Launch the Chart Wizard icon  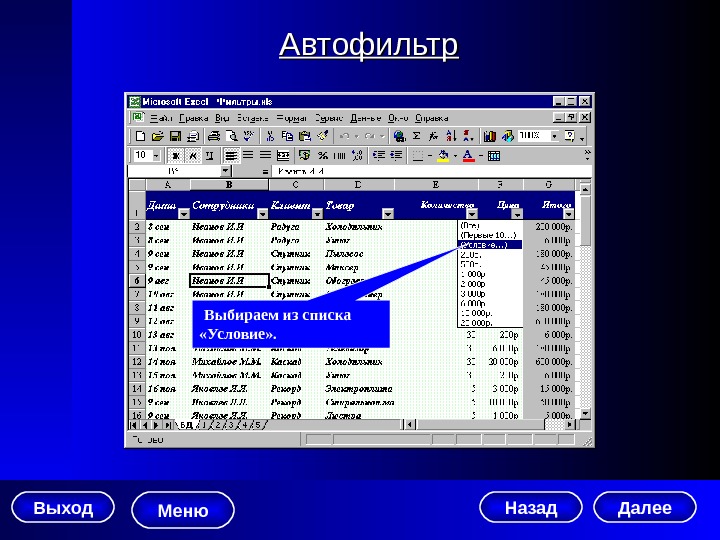(x=489, y=136)
